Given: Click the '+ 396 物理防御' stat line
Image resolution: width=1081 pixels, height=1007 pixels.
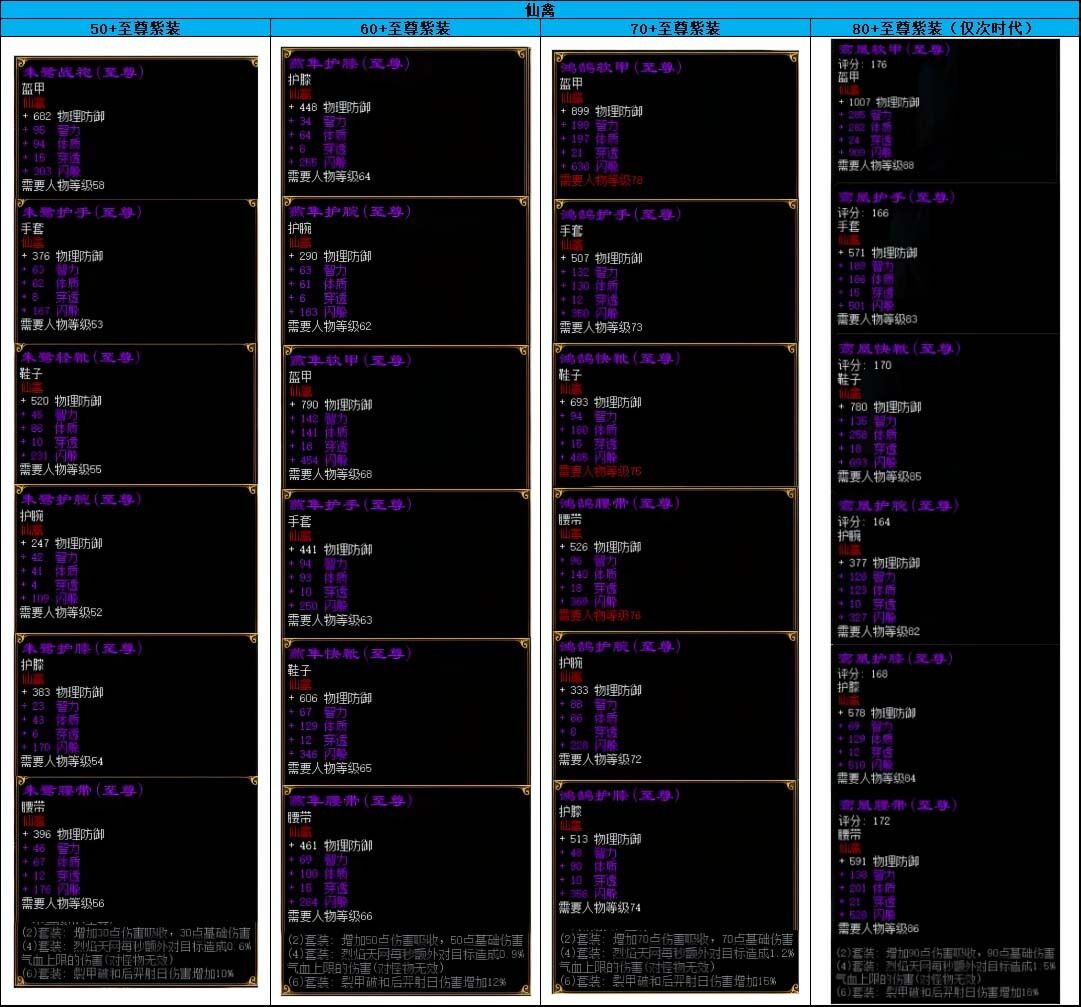Looking at the screenshot, I should [63, 834].
